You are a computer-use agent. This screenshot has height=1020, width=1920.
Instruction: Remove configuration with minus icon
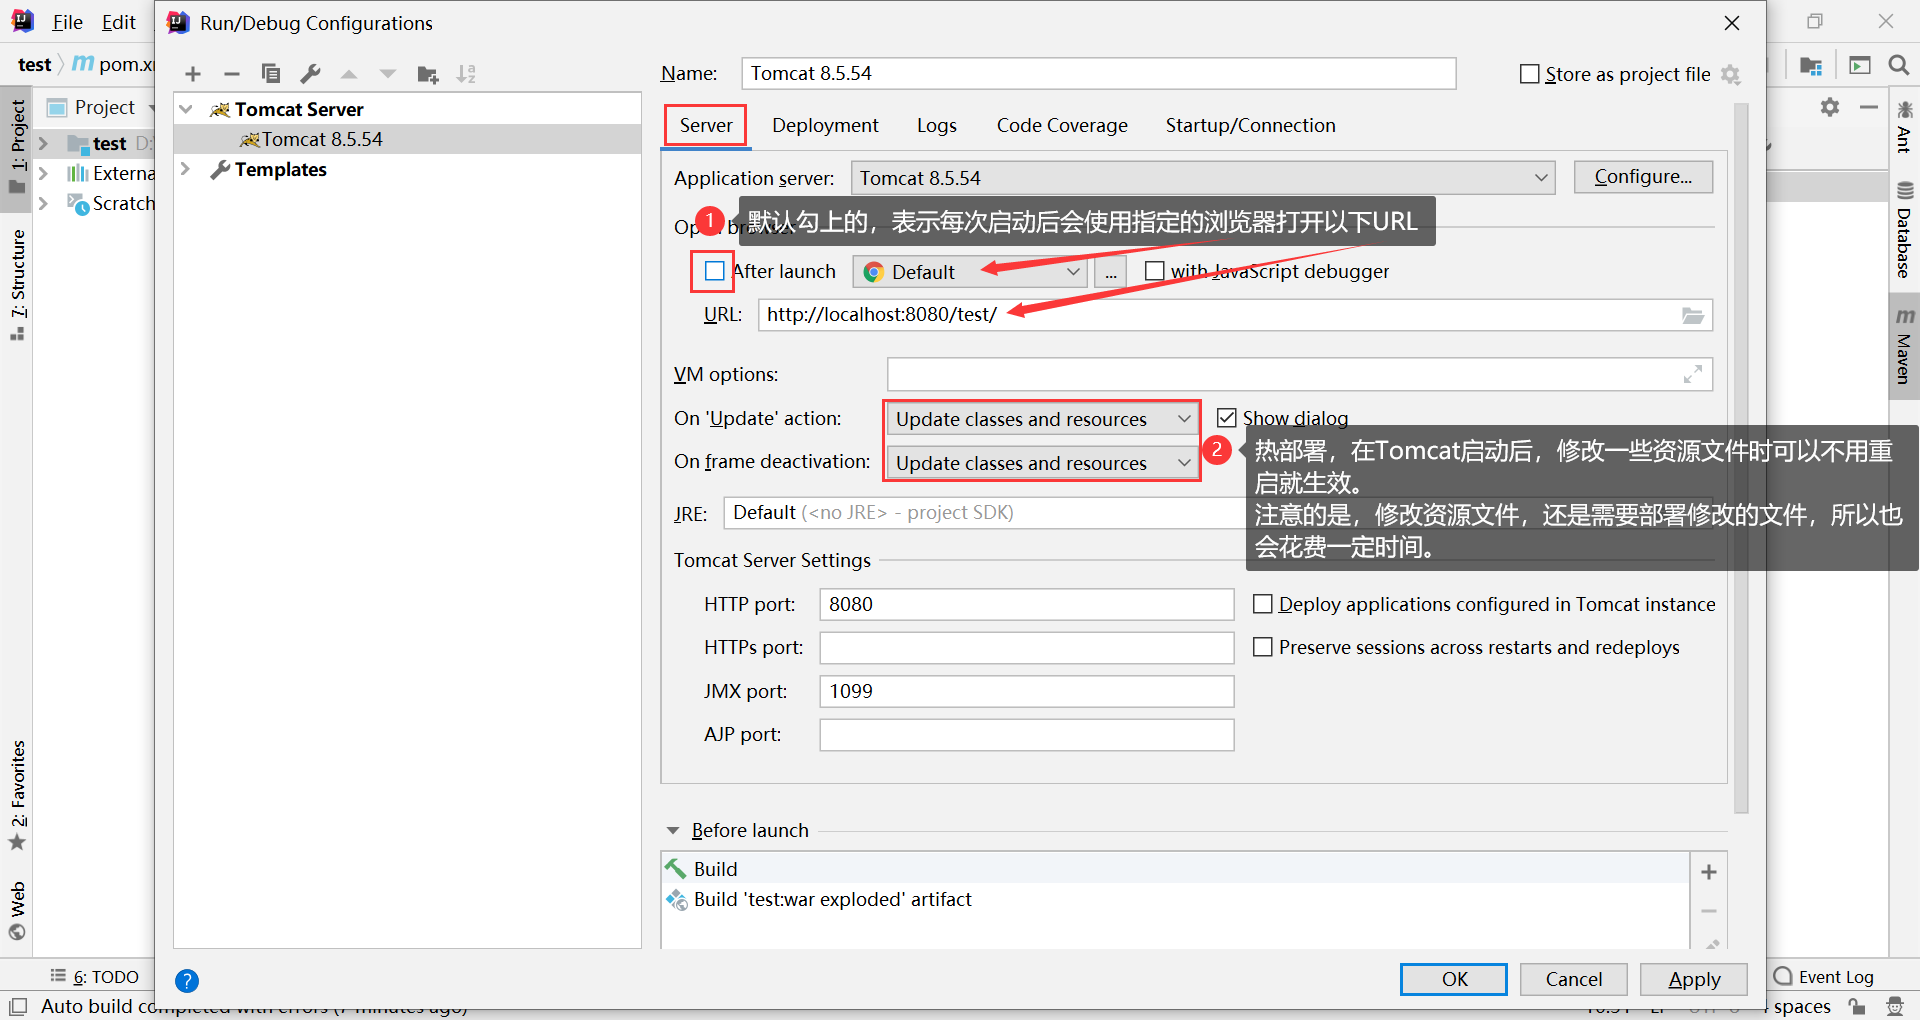pos(232,74)
